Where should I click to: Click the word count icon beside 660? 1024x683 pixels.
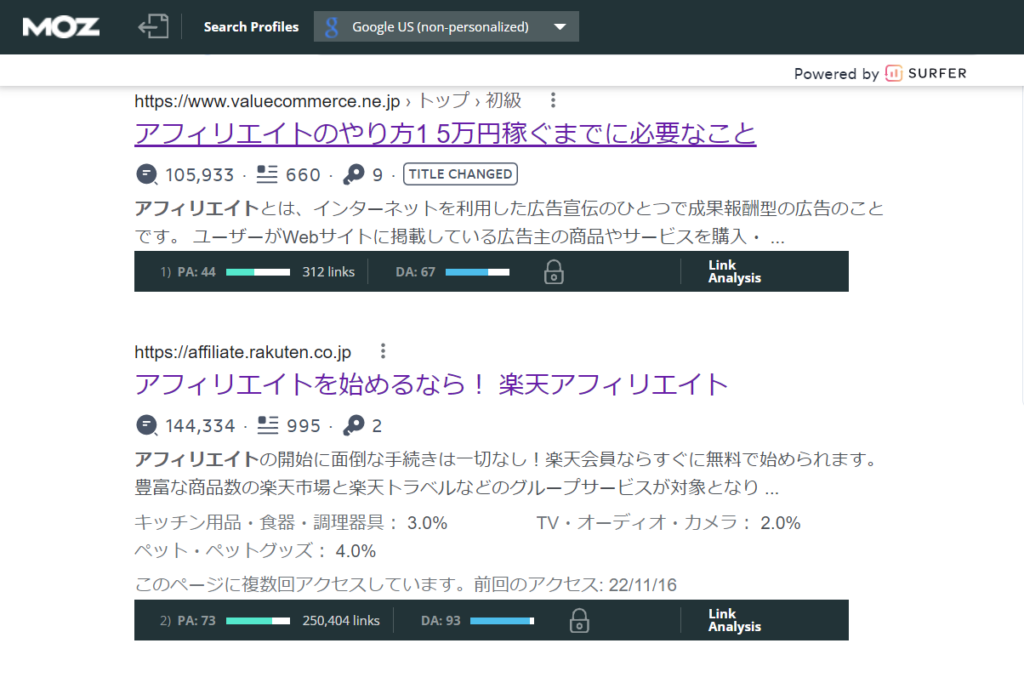point(266,174)
